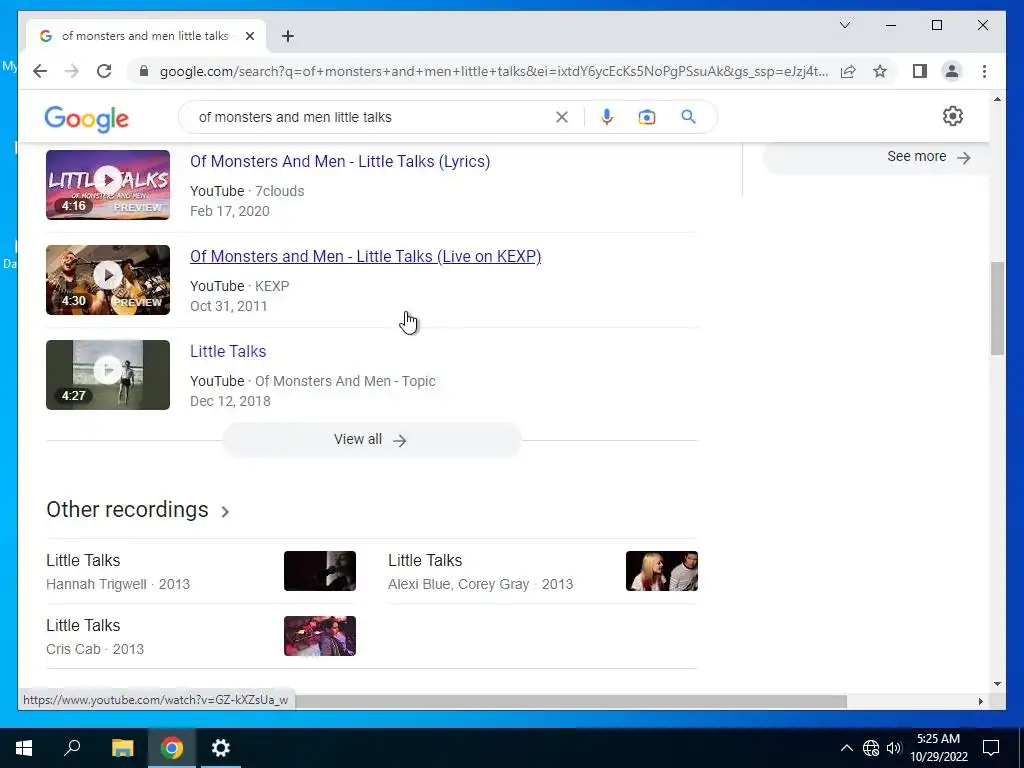Click the 7clouds channel name
Screen dimensions: 1024x768
click(280, 191)
